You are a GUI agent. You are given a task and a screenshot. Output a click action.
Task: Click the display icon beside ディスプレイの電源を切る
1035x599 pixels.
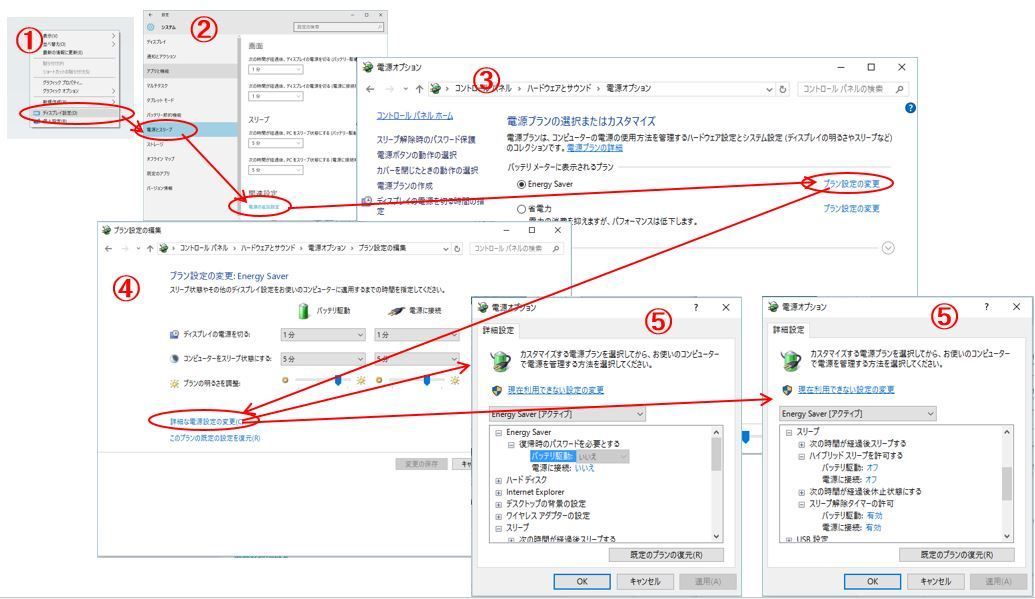(x=173, y=334)
